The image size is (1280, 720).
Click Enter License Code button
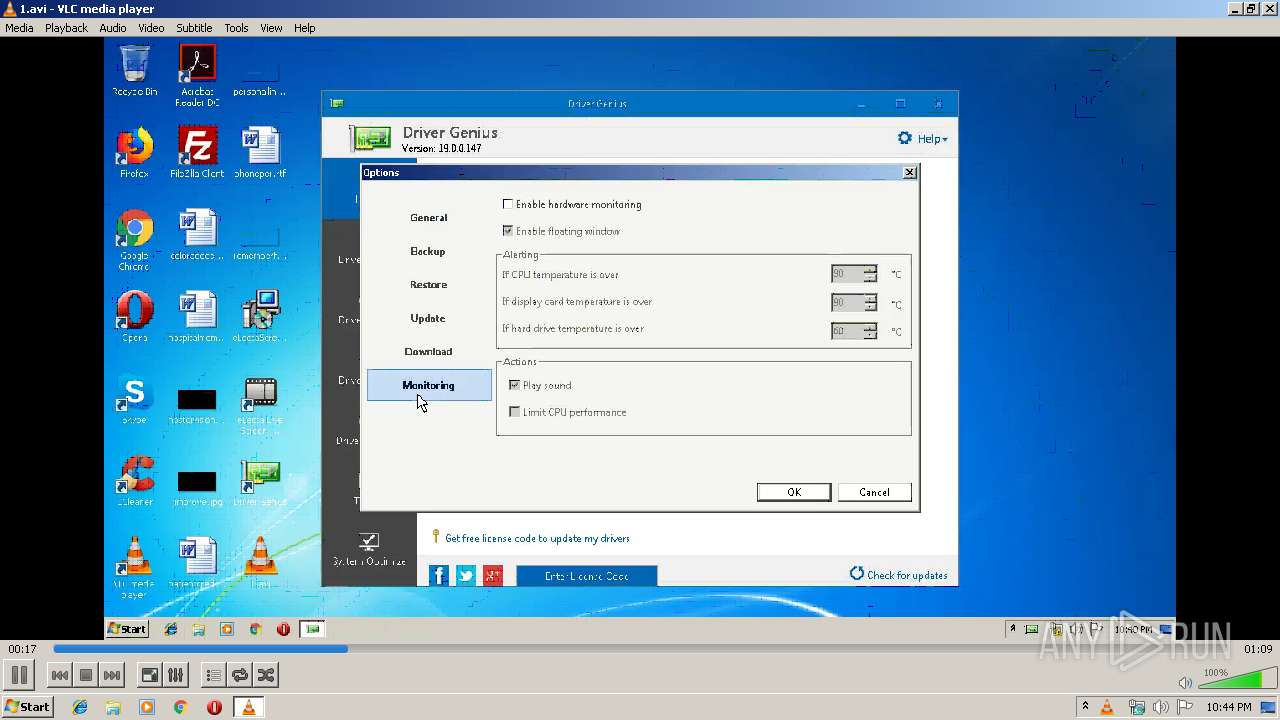click(586, 576)
